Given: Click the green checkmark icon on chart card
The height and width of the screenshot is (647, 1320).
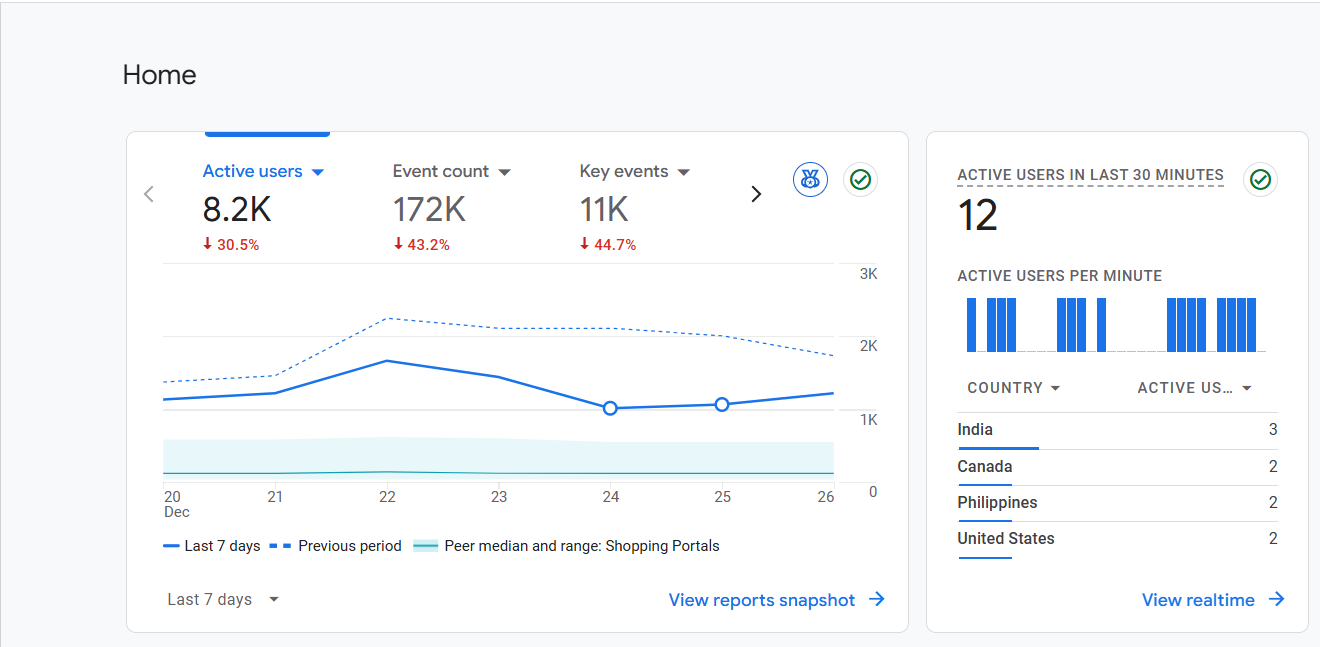Looking at the screenshot, I should [860, 180].
